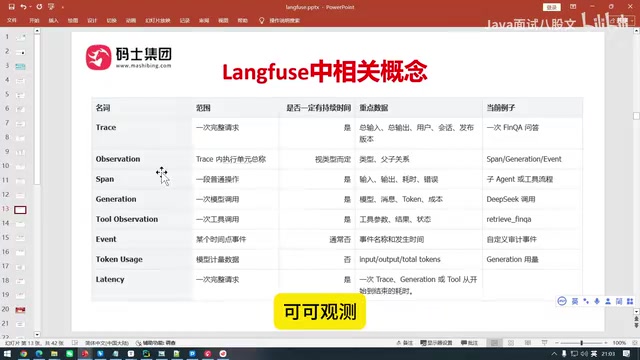The height and width of the screenshot is (360, 640).
Task: Toggle the 批注 comments pane button
Action: (469, 343)
